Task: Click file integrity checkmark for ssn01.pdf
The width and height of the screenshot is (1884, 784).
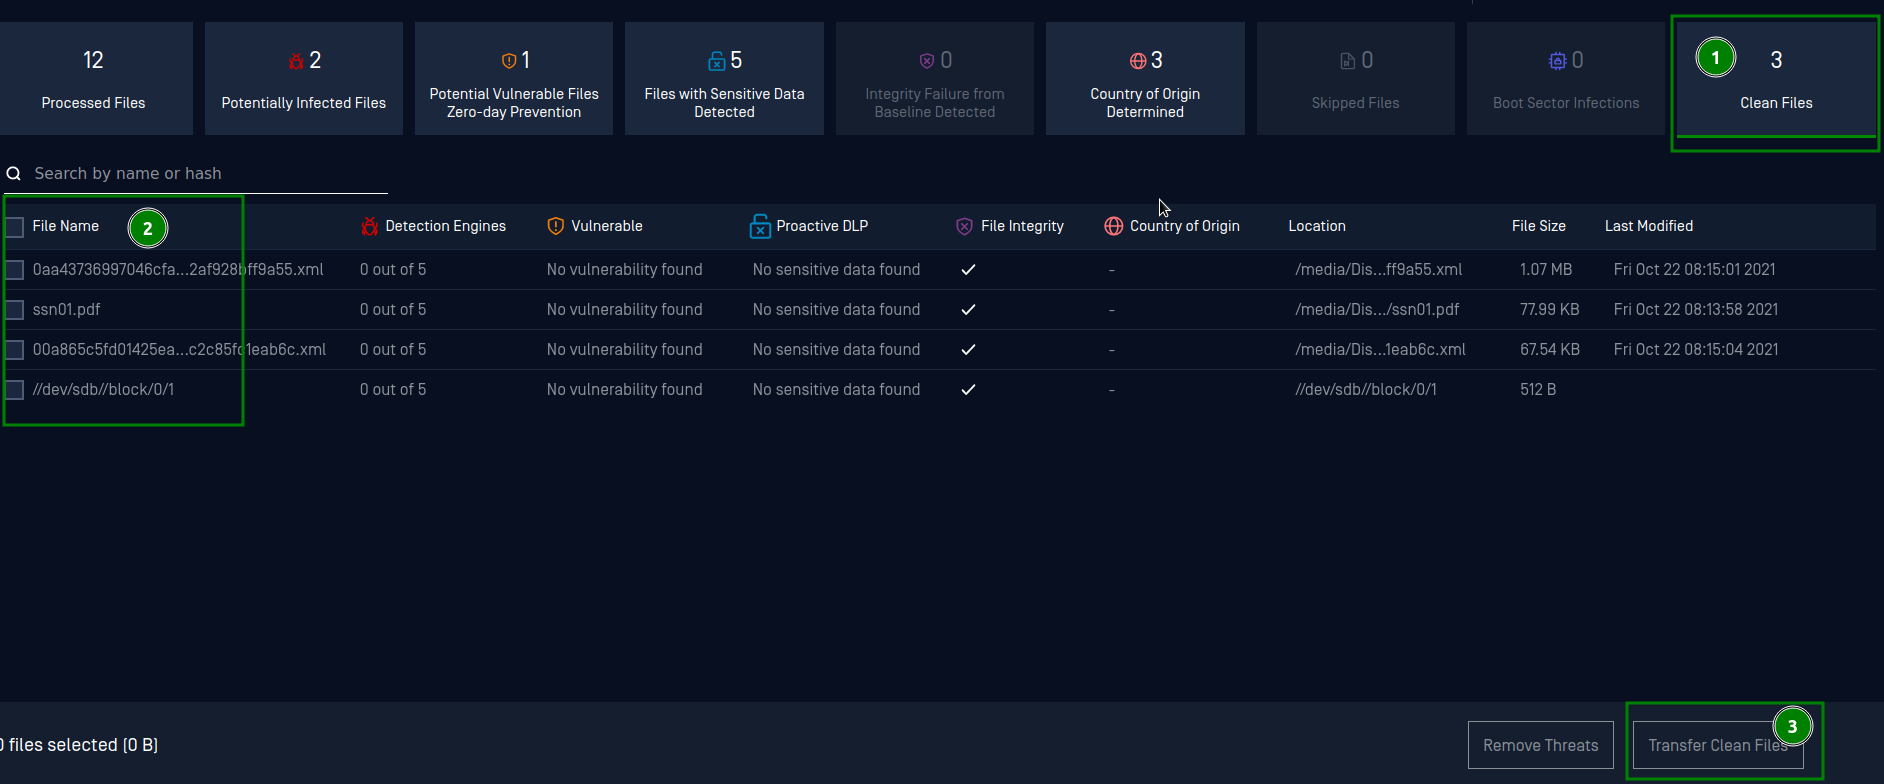Action: (x=968, y=310)
